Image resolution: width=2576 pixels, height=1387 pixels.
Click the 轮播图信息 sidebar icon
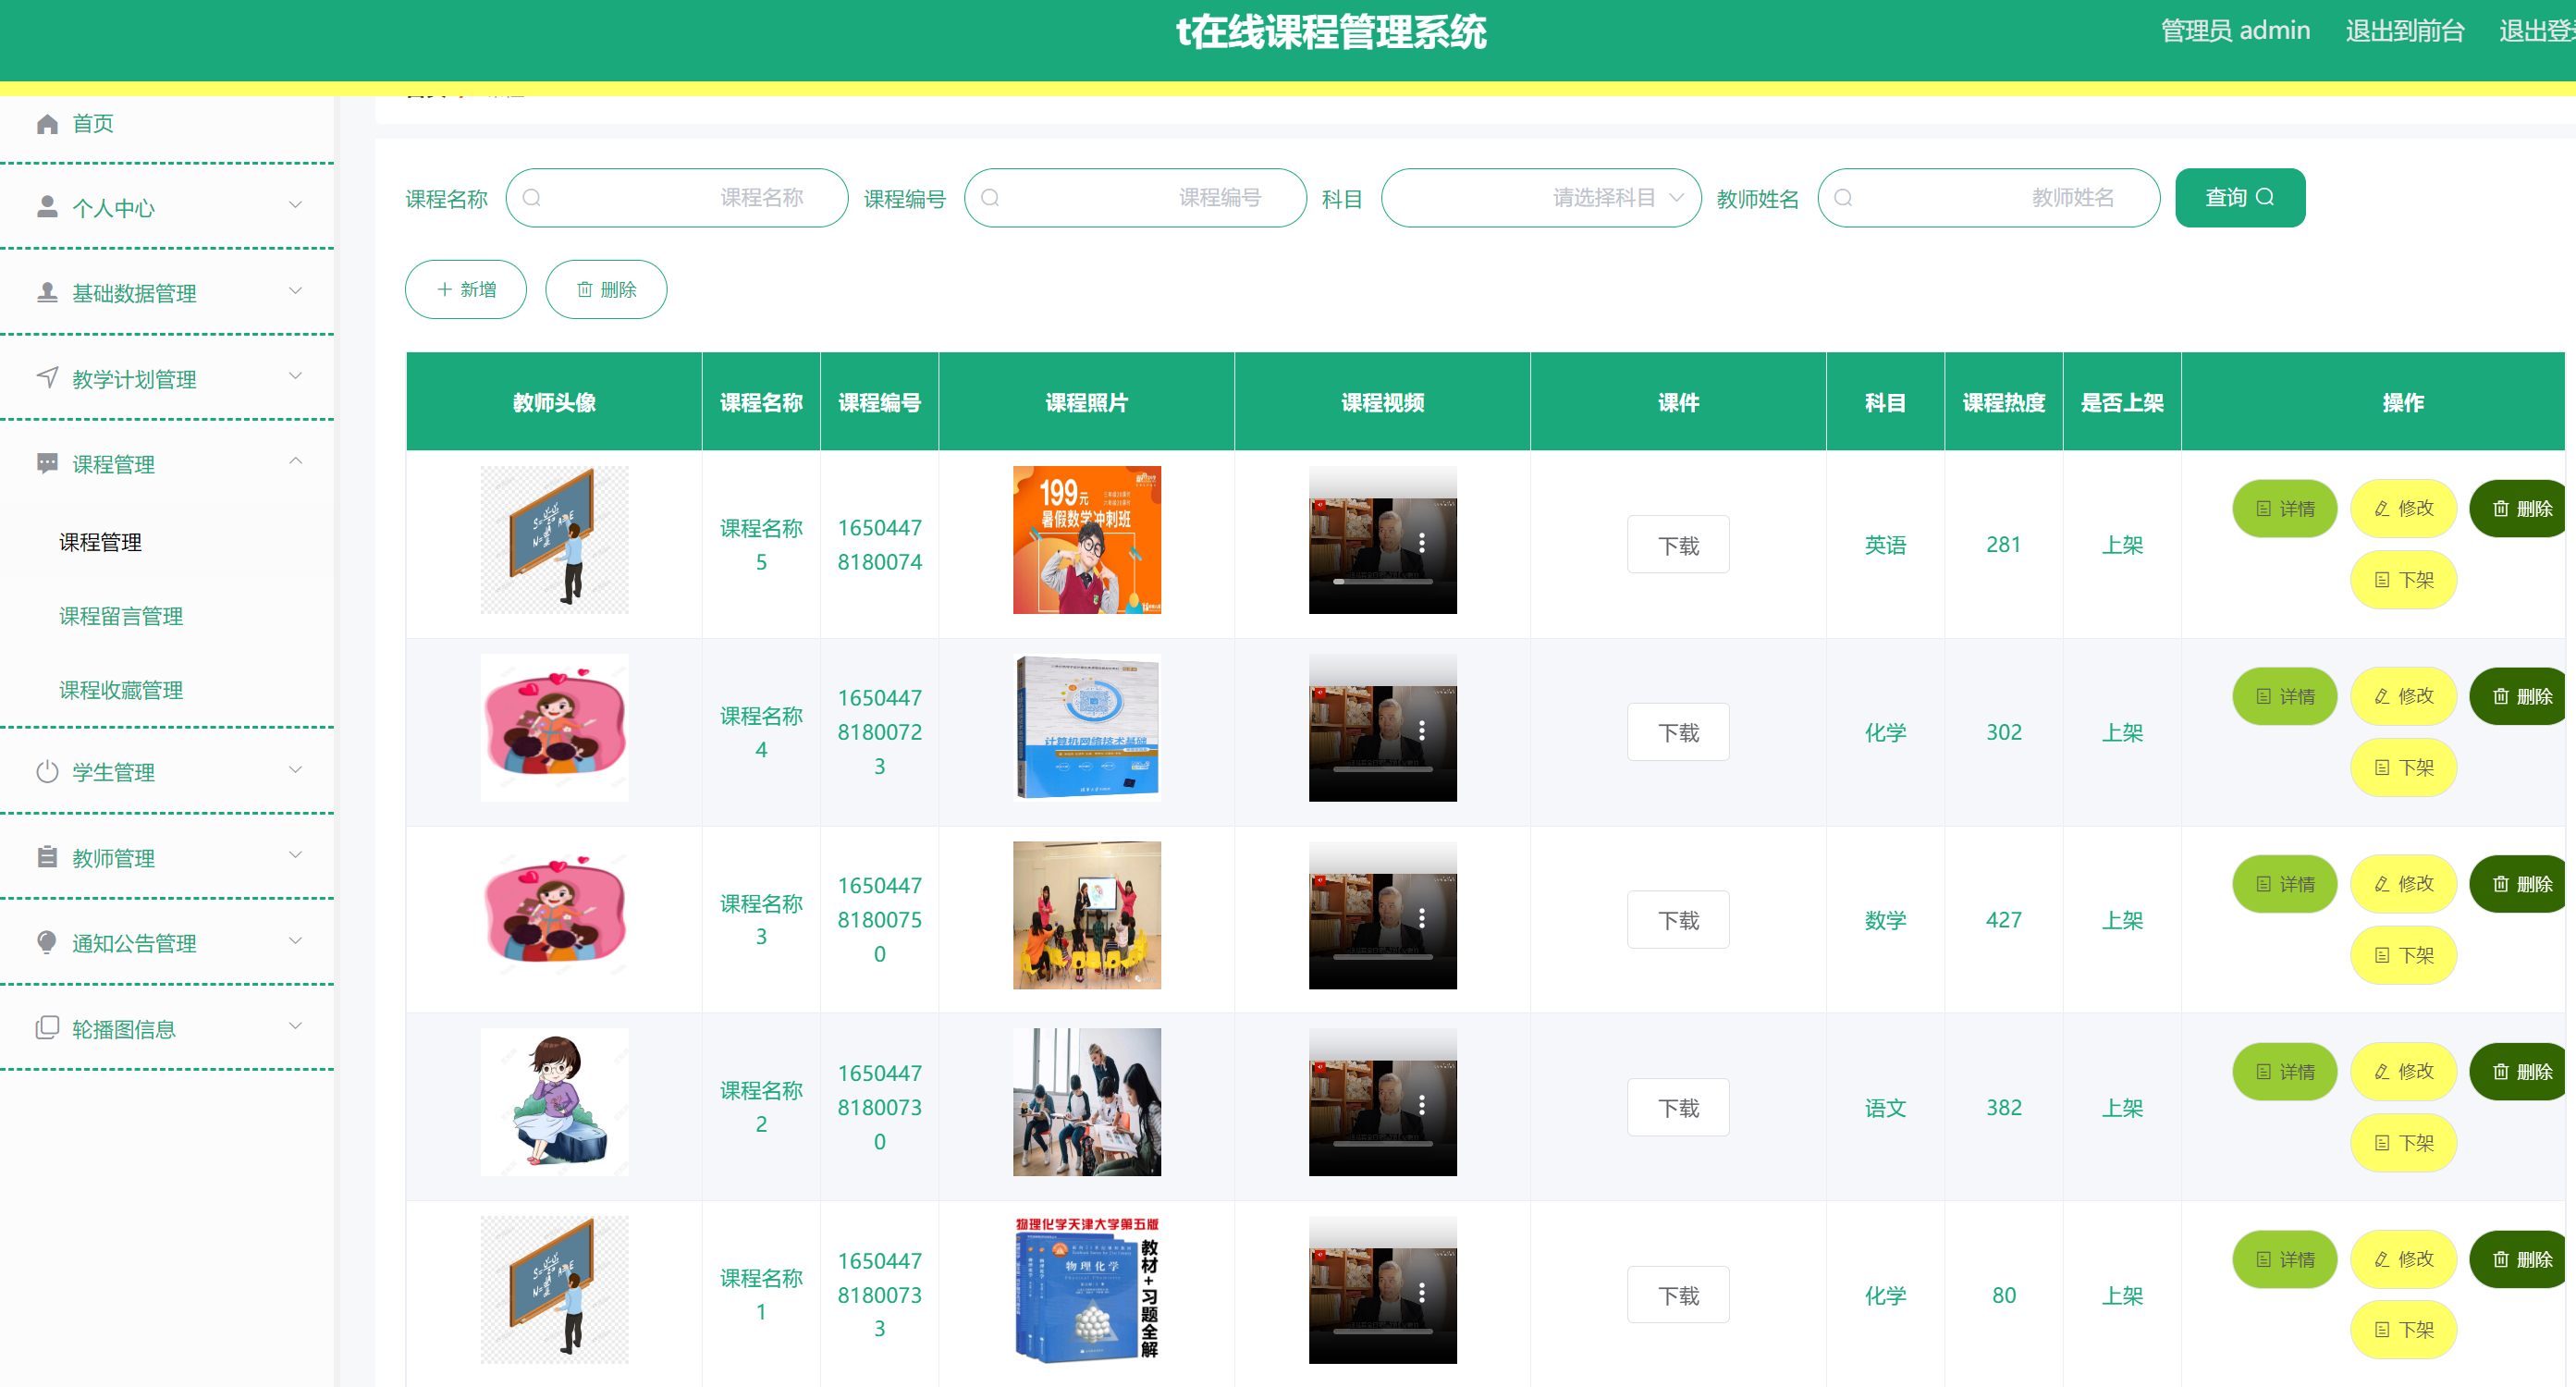[x=47, y=1027]
